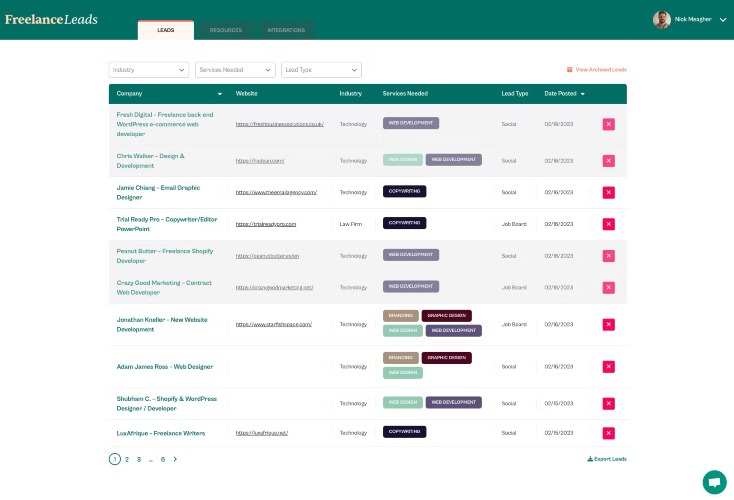Screen dimensions: 734x500
Task: Open LuxAfrique Freelance Writers lead
Action: coord(161,433)
